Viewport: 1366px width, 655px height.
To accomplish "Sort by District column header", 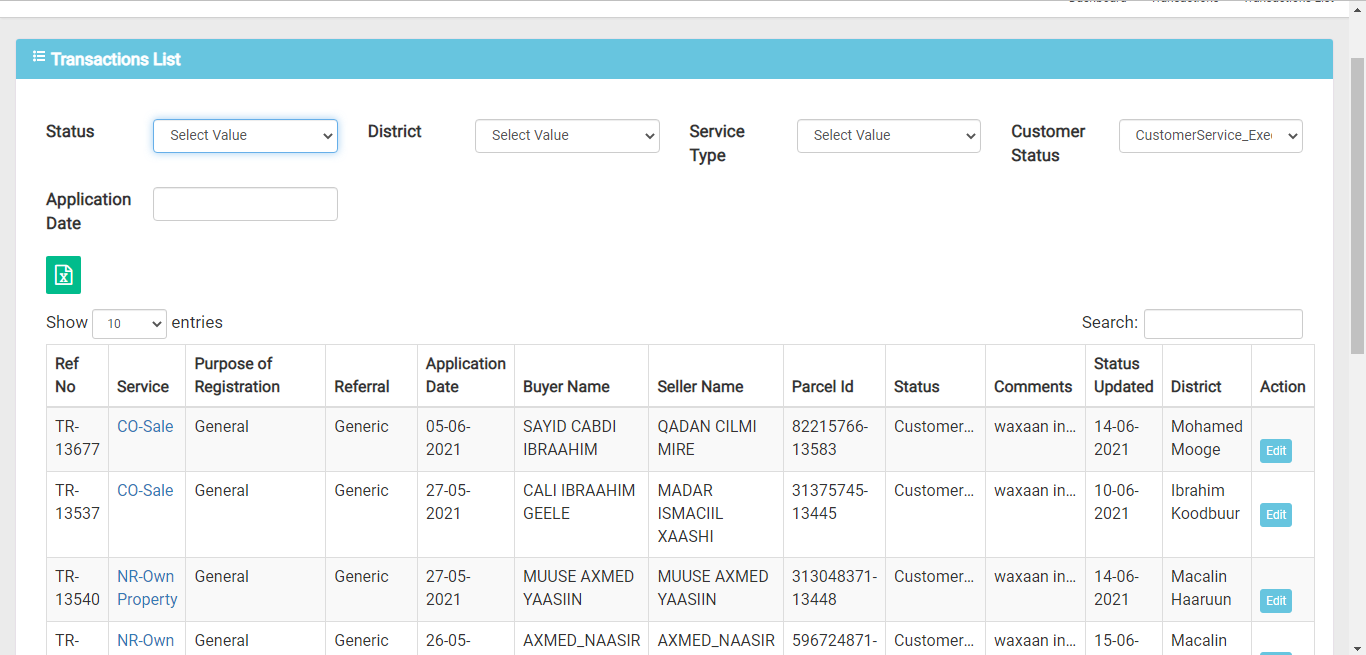I will pyautogui.click(x=1207, y=375).
